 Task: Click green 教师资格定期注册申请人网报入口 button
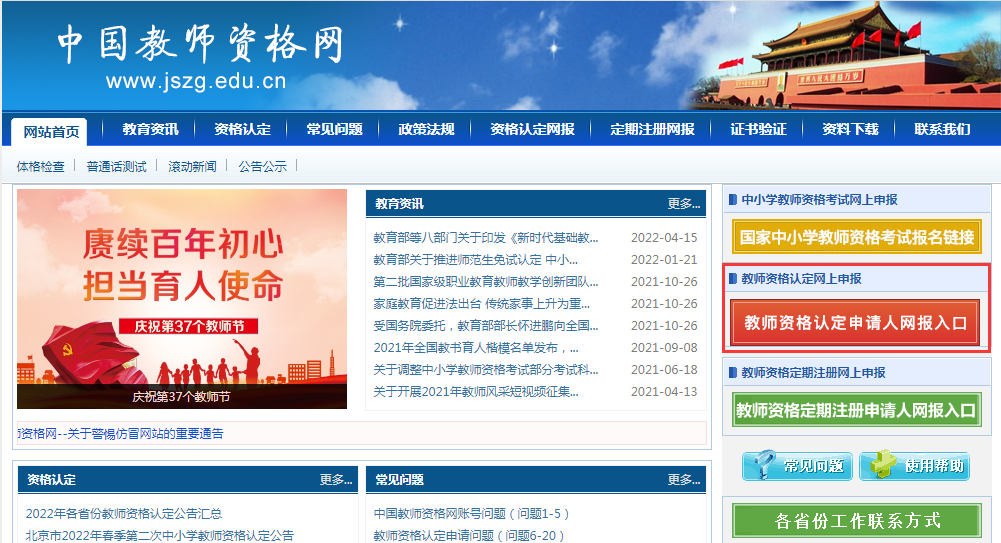click(x=857, y=410)
